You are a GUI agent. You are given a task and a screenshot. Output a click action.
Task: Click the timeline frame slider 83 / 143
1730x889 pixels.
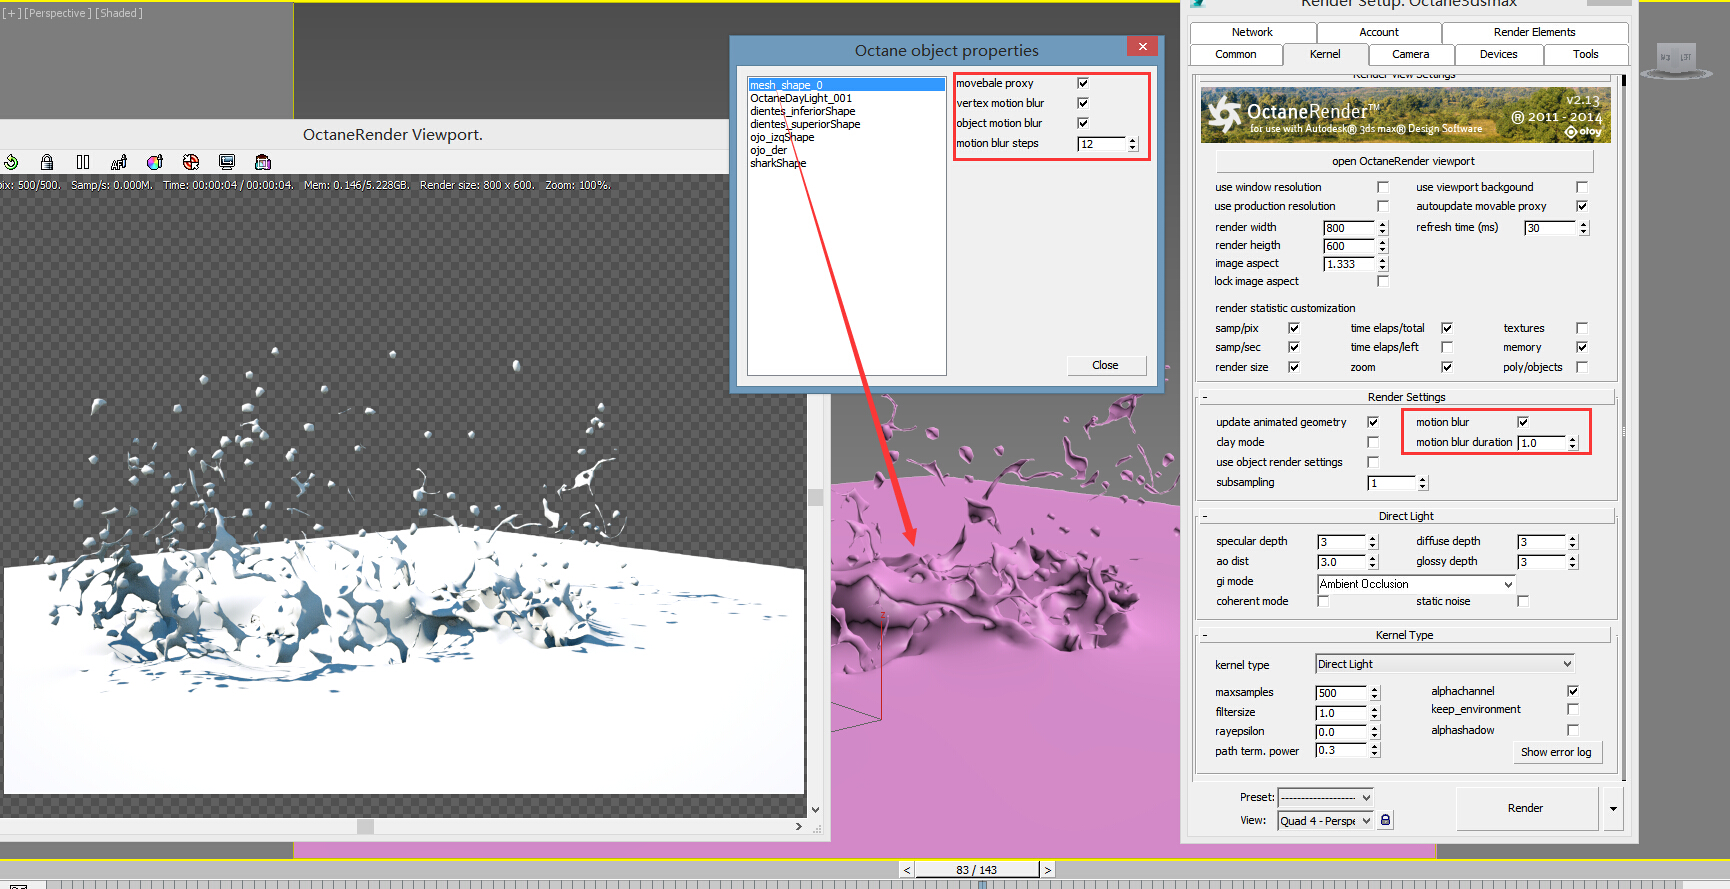point(977,870)
